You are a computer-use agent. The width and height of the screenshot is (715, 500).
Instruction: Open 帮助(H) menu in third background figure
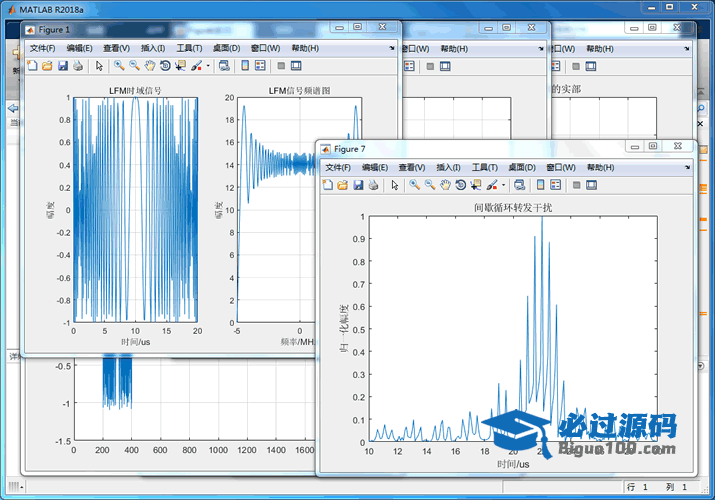[x=600, y=49]
